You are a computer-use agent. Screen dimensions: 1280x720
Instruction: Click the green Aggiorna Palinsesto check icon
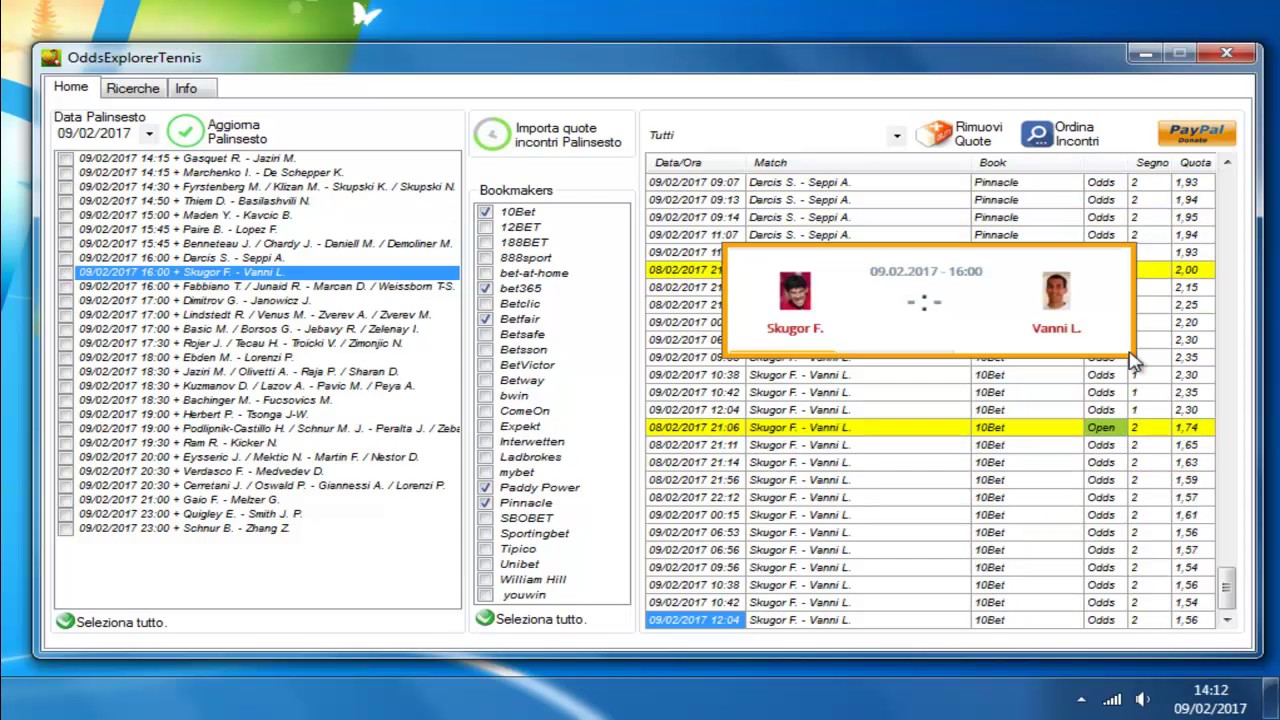pos(185,131)
